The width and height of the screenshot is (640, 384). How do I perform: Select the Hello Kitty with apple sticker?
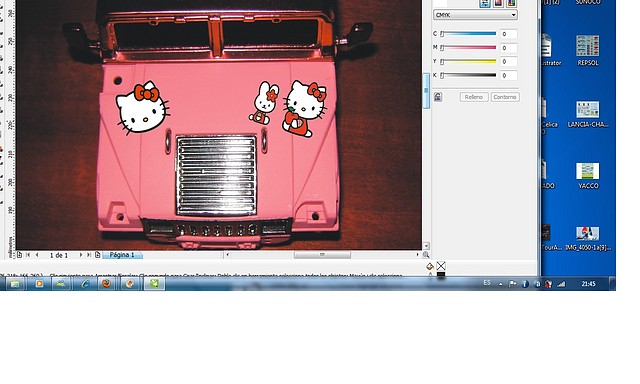[x=304, y=109]
